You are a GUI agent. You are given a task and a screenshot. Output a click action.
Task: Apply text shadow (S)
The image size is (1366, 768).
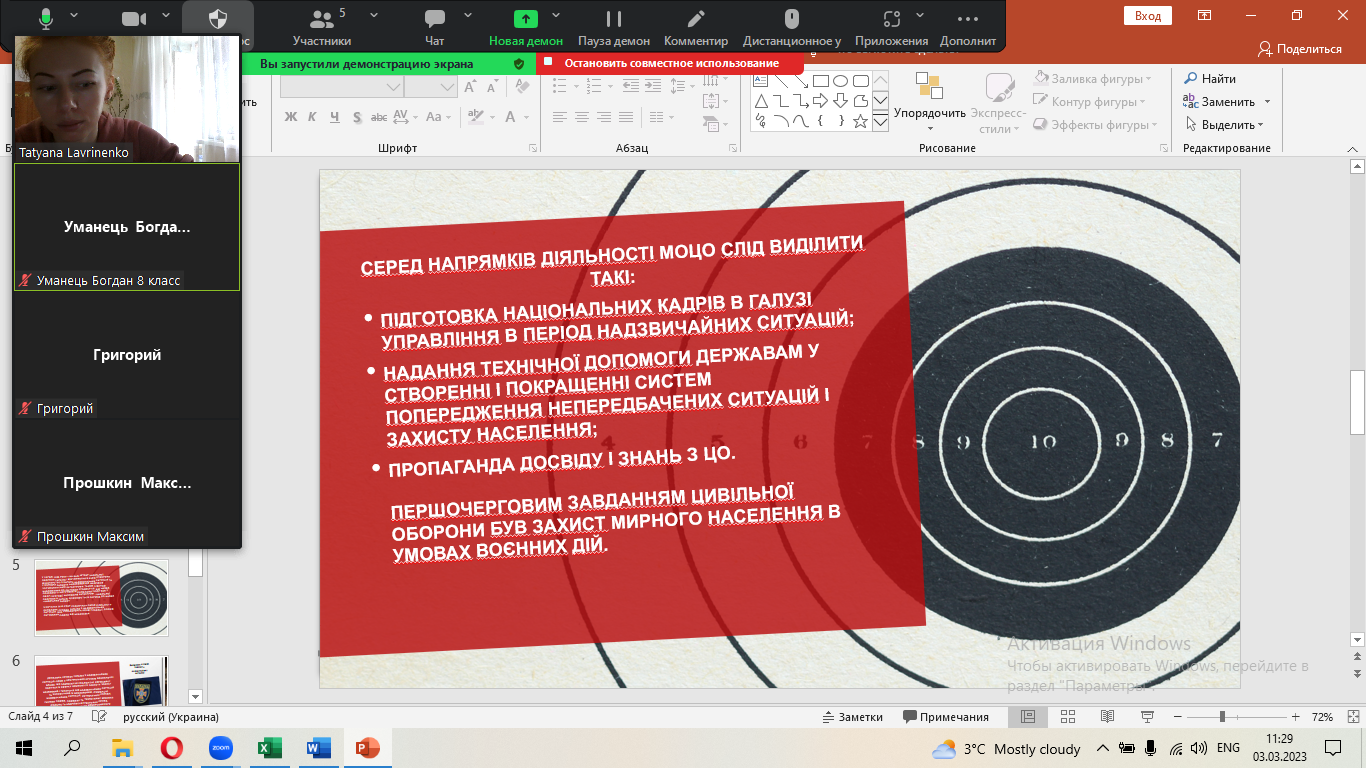pyautogui.click(x=357, y=117)
